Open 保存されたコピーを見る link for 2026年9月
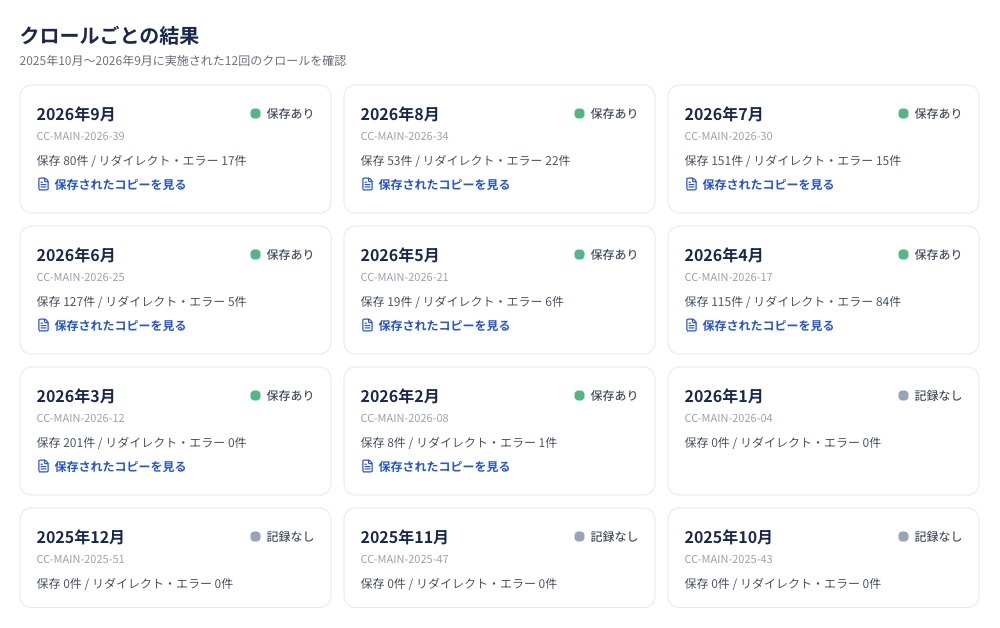Screen dimensions: 1000x628 112,184
